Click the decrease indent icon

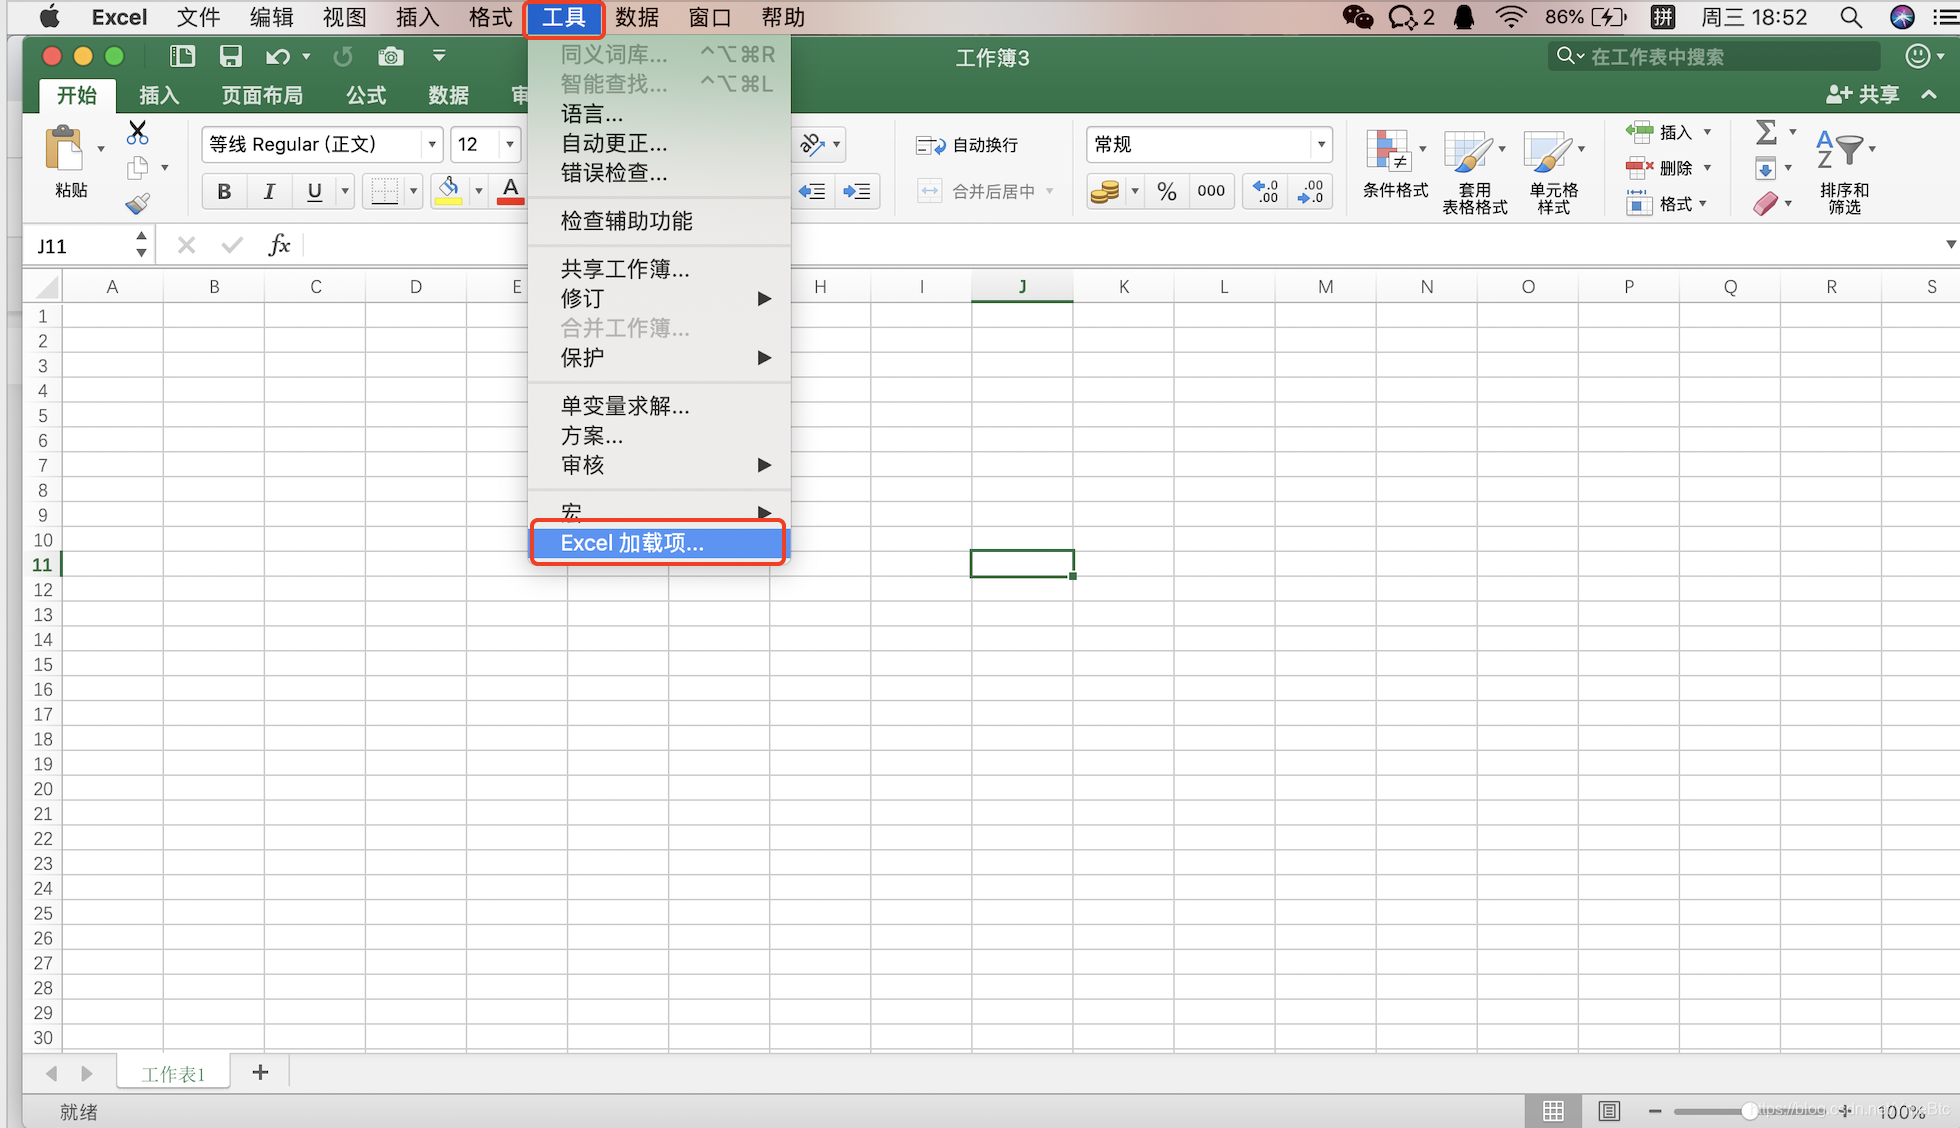click(812, 191)
